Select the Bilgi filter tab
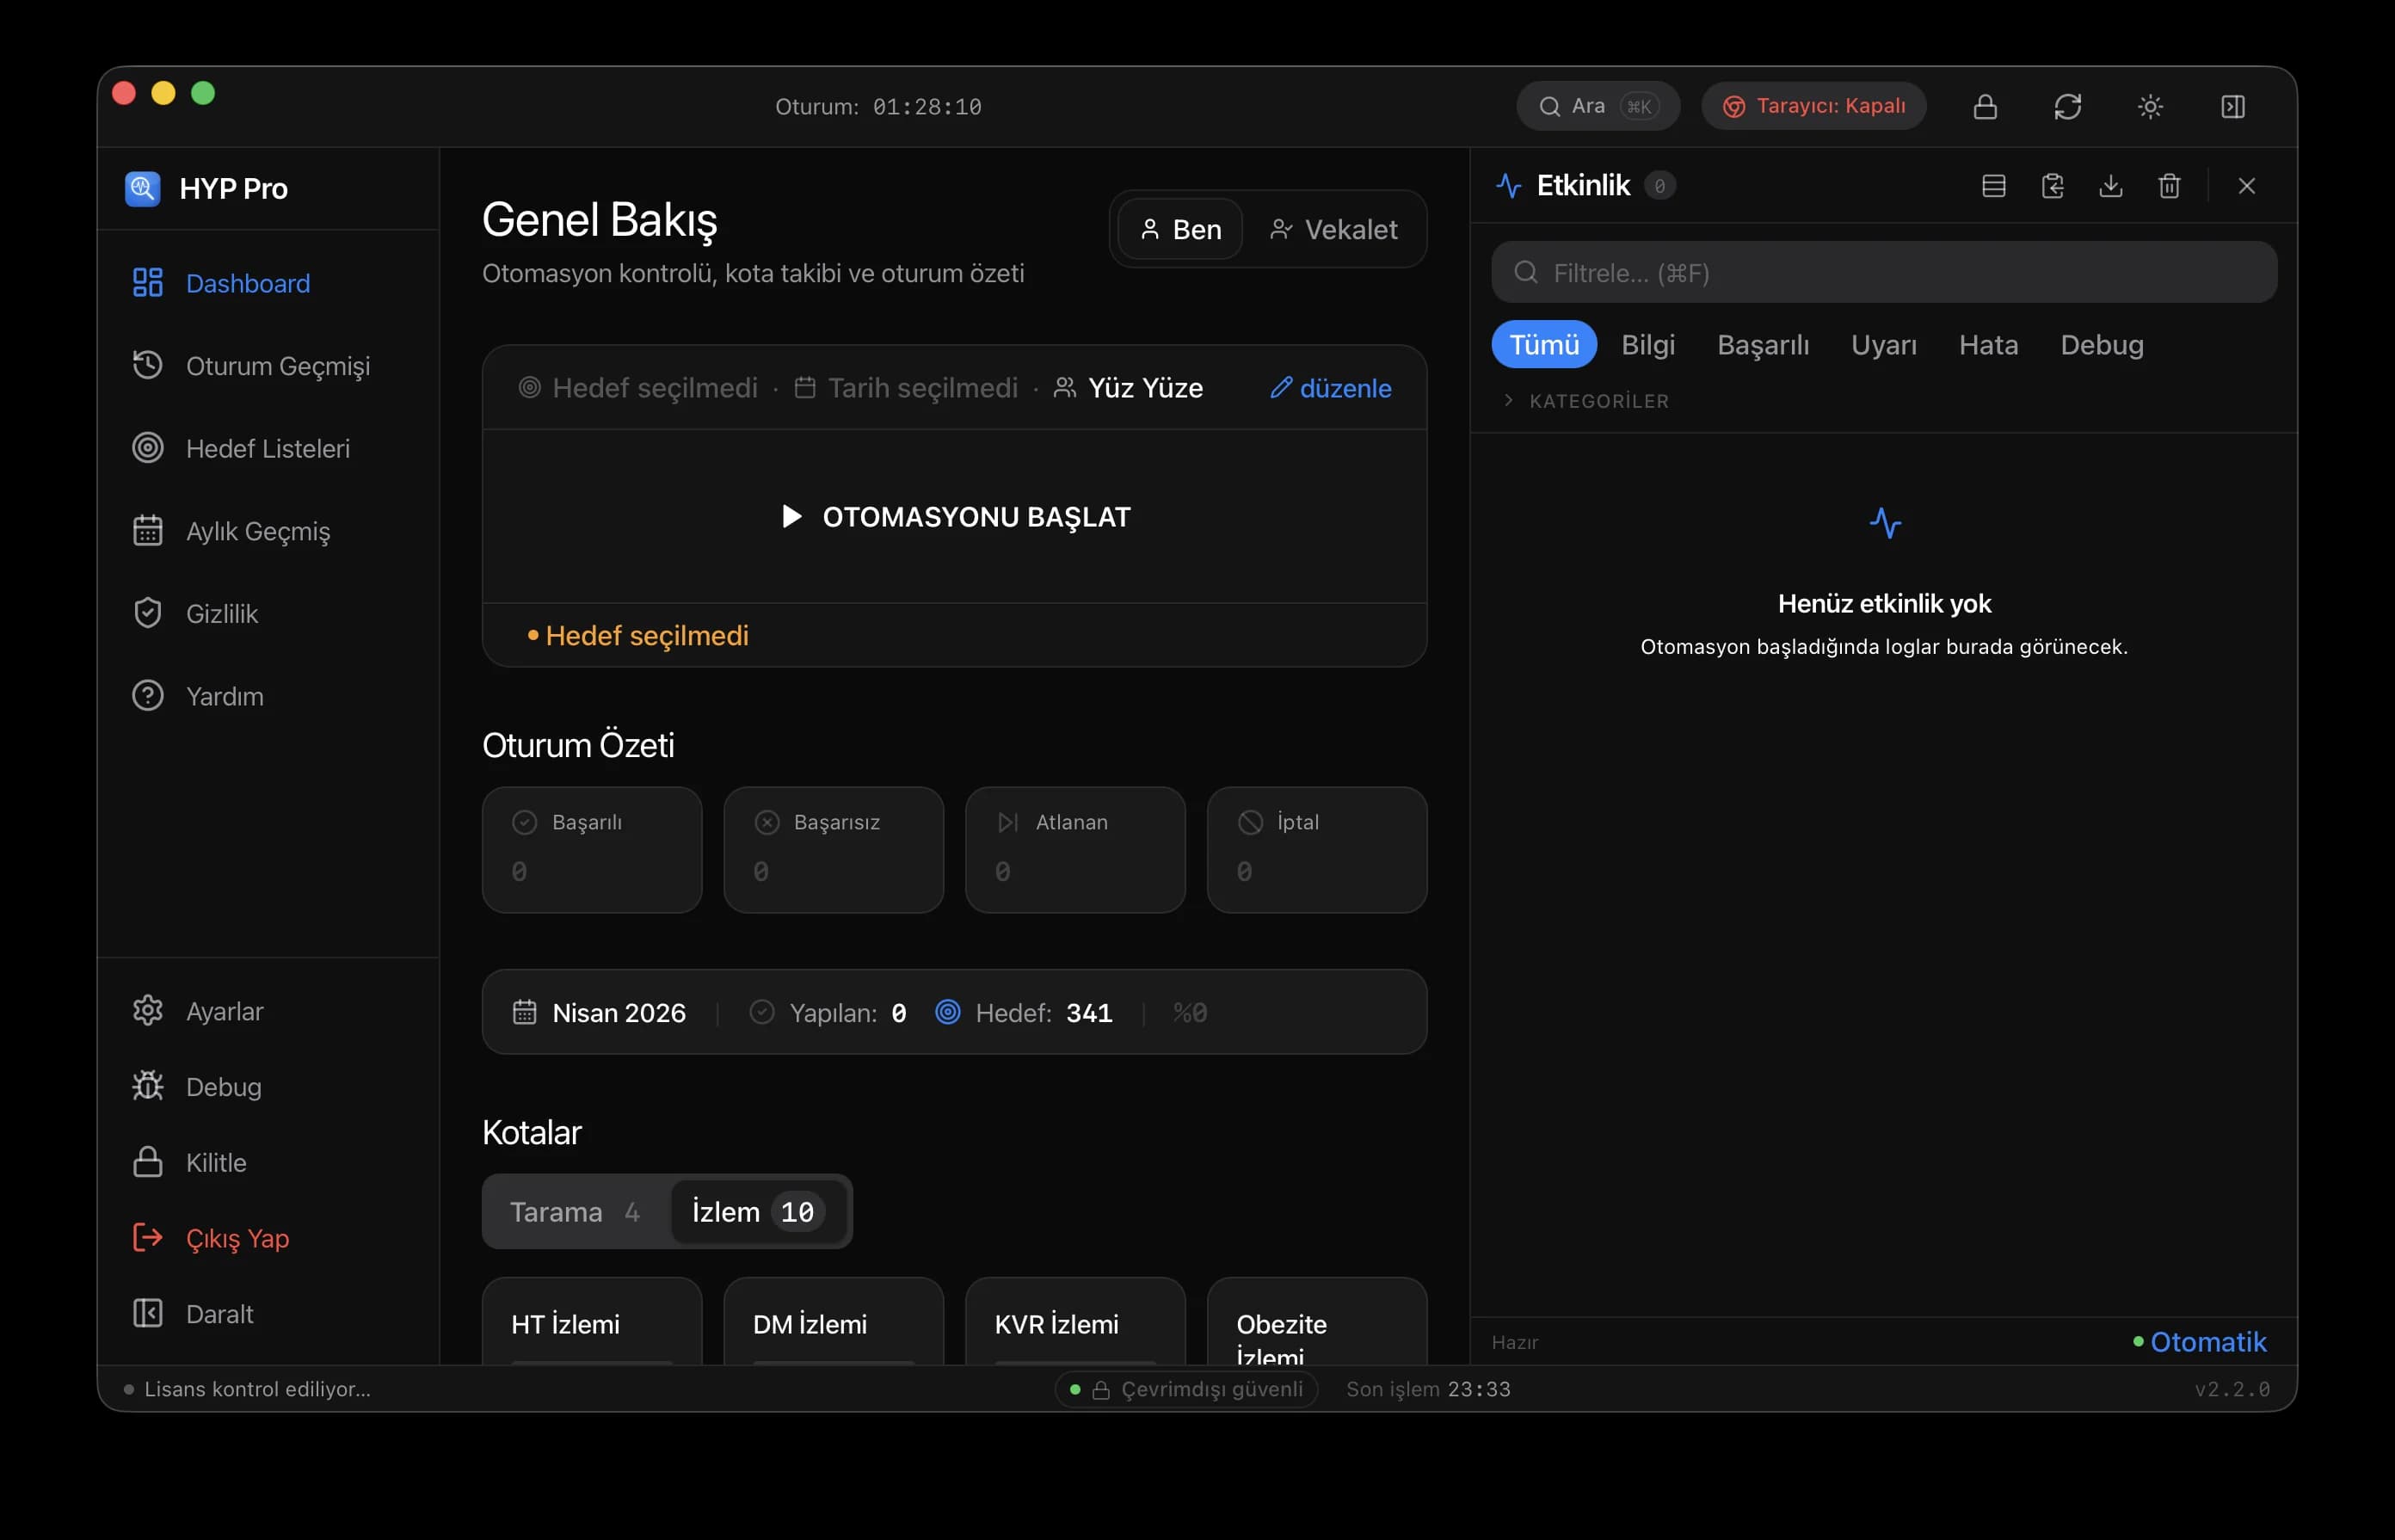The width and height of the screenshot is (2395, 1540). 1648,344
